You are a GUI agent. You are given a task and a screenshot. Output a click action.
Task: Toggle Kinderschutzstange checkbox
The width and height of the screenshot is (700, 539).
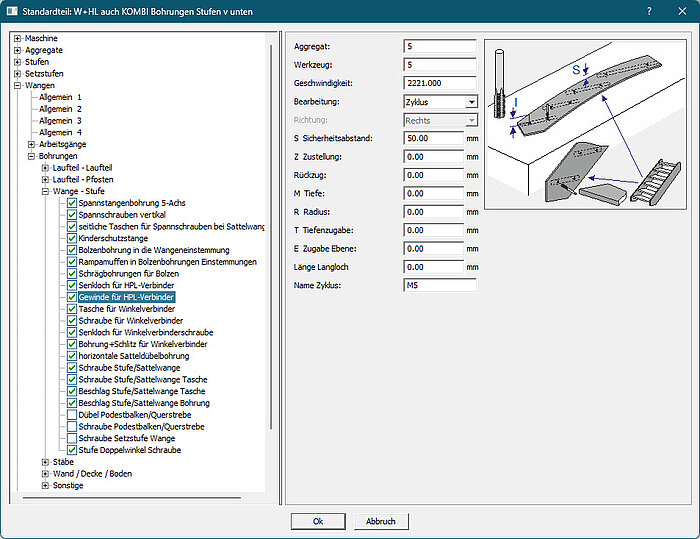[x=72, y=238]
